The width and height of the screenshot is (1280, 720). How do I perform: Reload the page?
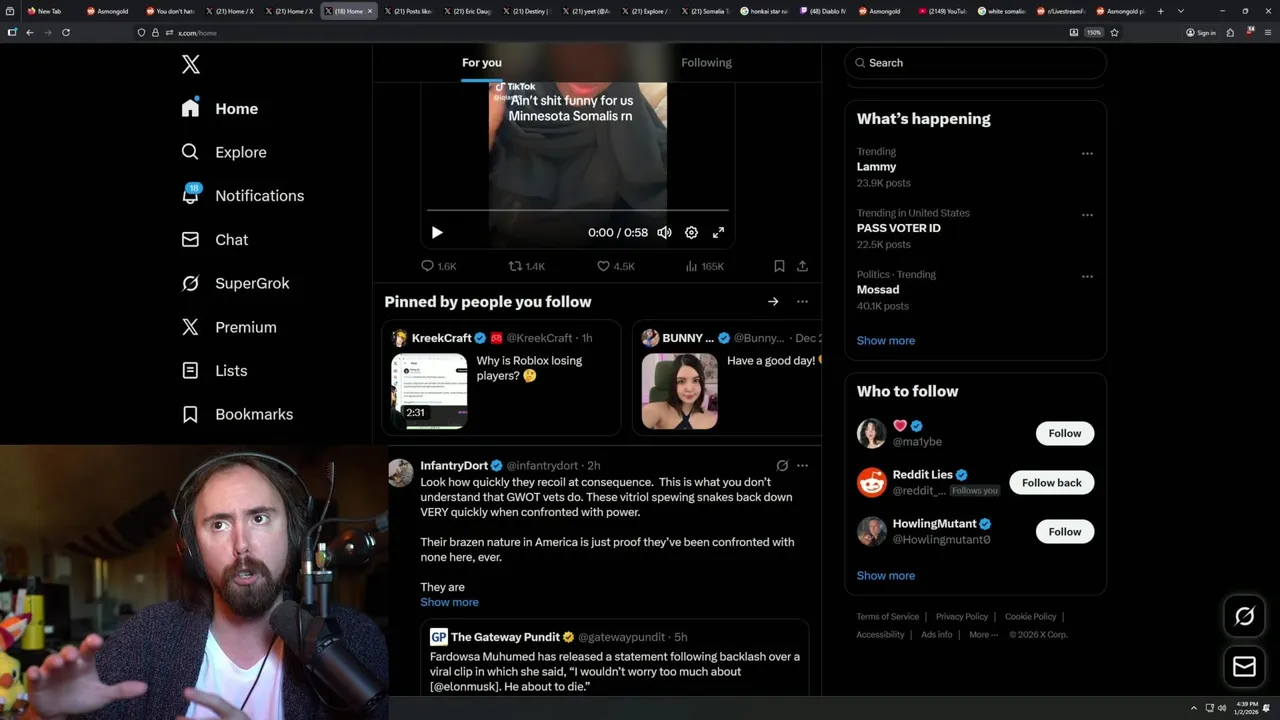pyautogui.click(x=66, y=32)
